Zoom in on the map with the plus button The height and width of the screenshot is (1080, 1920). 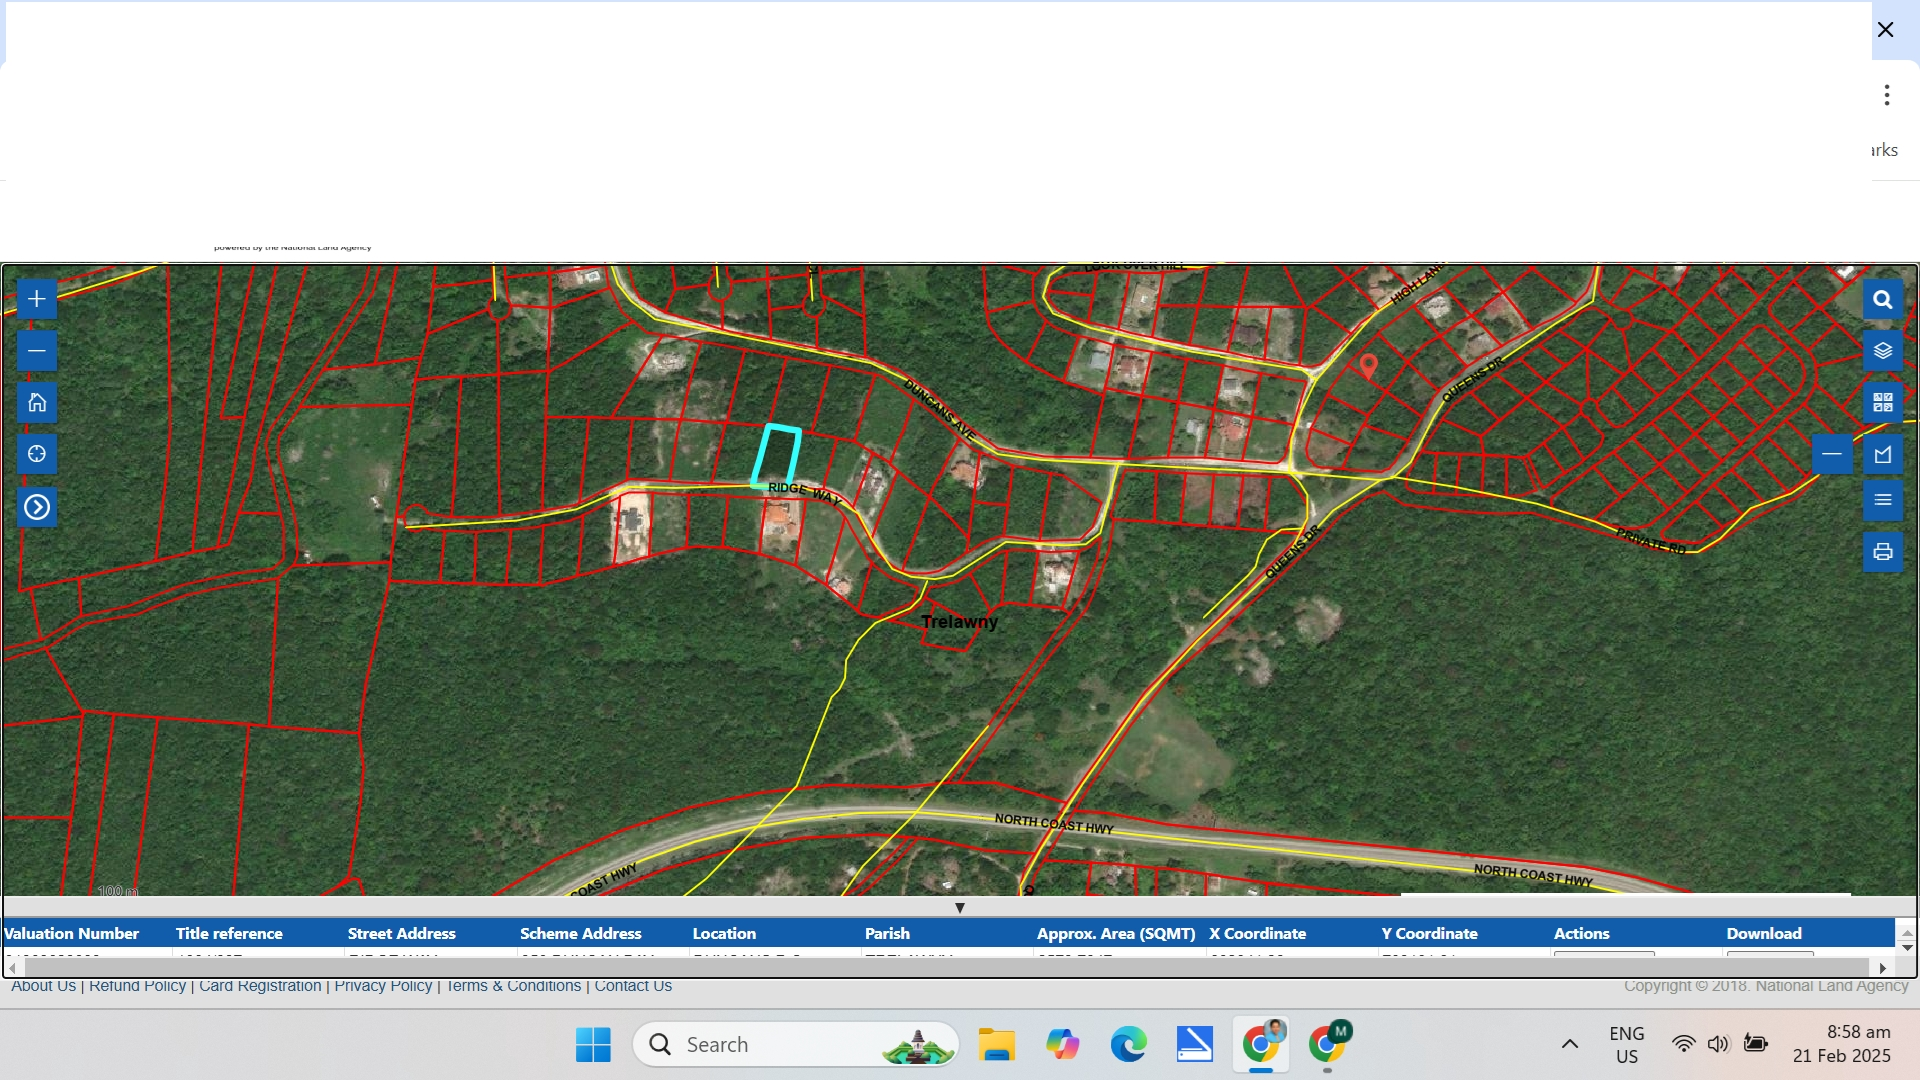pyautogui.click(x=37, y=299)
